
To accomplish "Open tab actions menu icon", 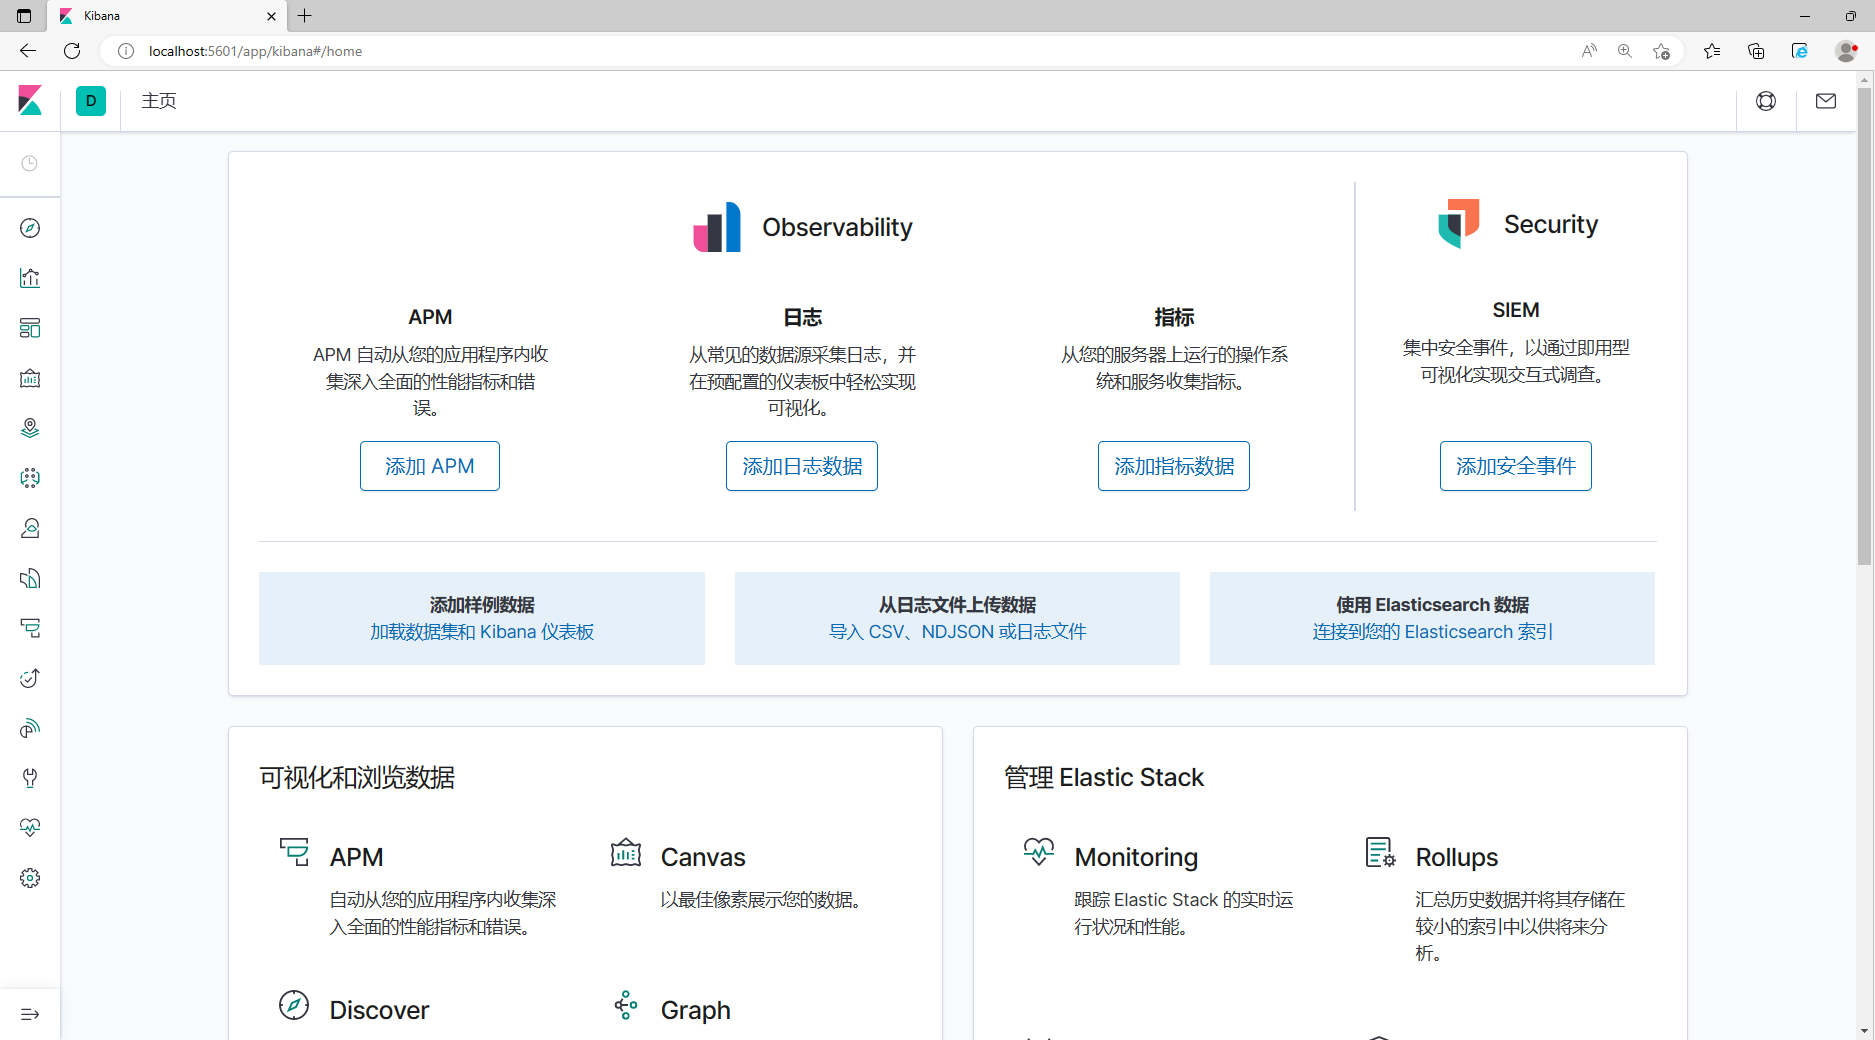I will point(24,16).
